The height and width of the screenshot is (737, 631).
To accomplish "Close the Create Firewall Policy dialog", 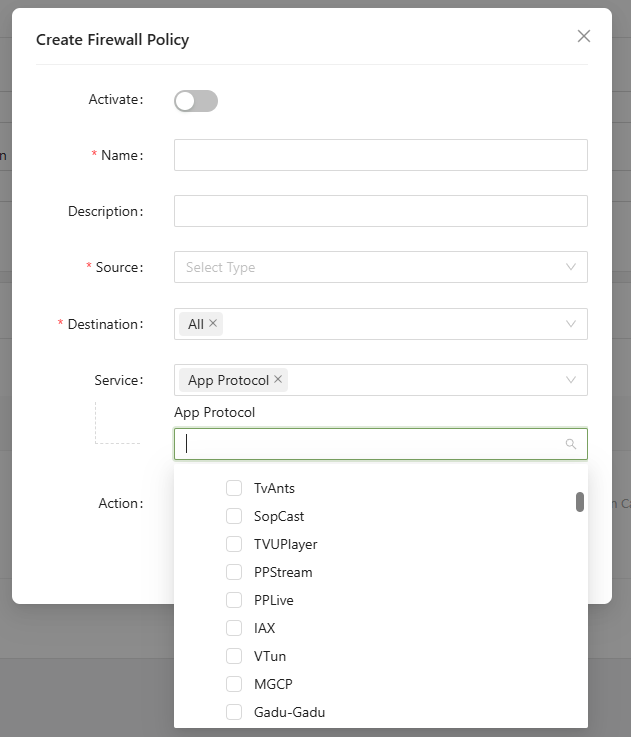I will coord(584,36).
